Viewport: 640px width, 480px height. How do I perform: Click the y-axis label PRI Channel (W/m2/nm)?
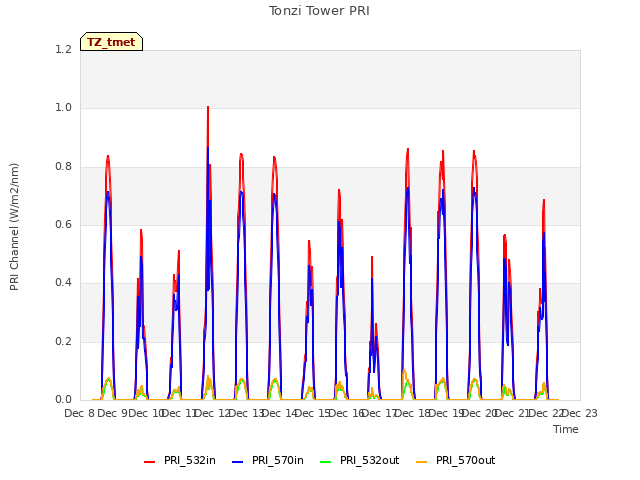click(x=14, y=227)
